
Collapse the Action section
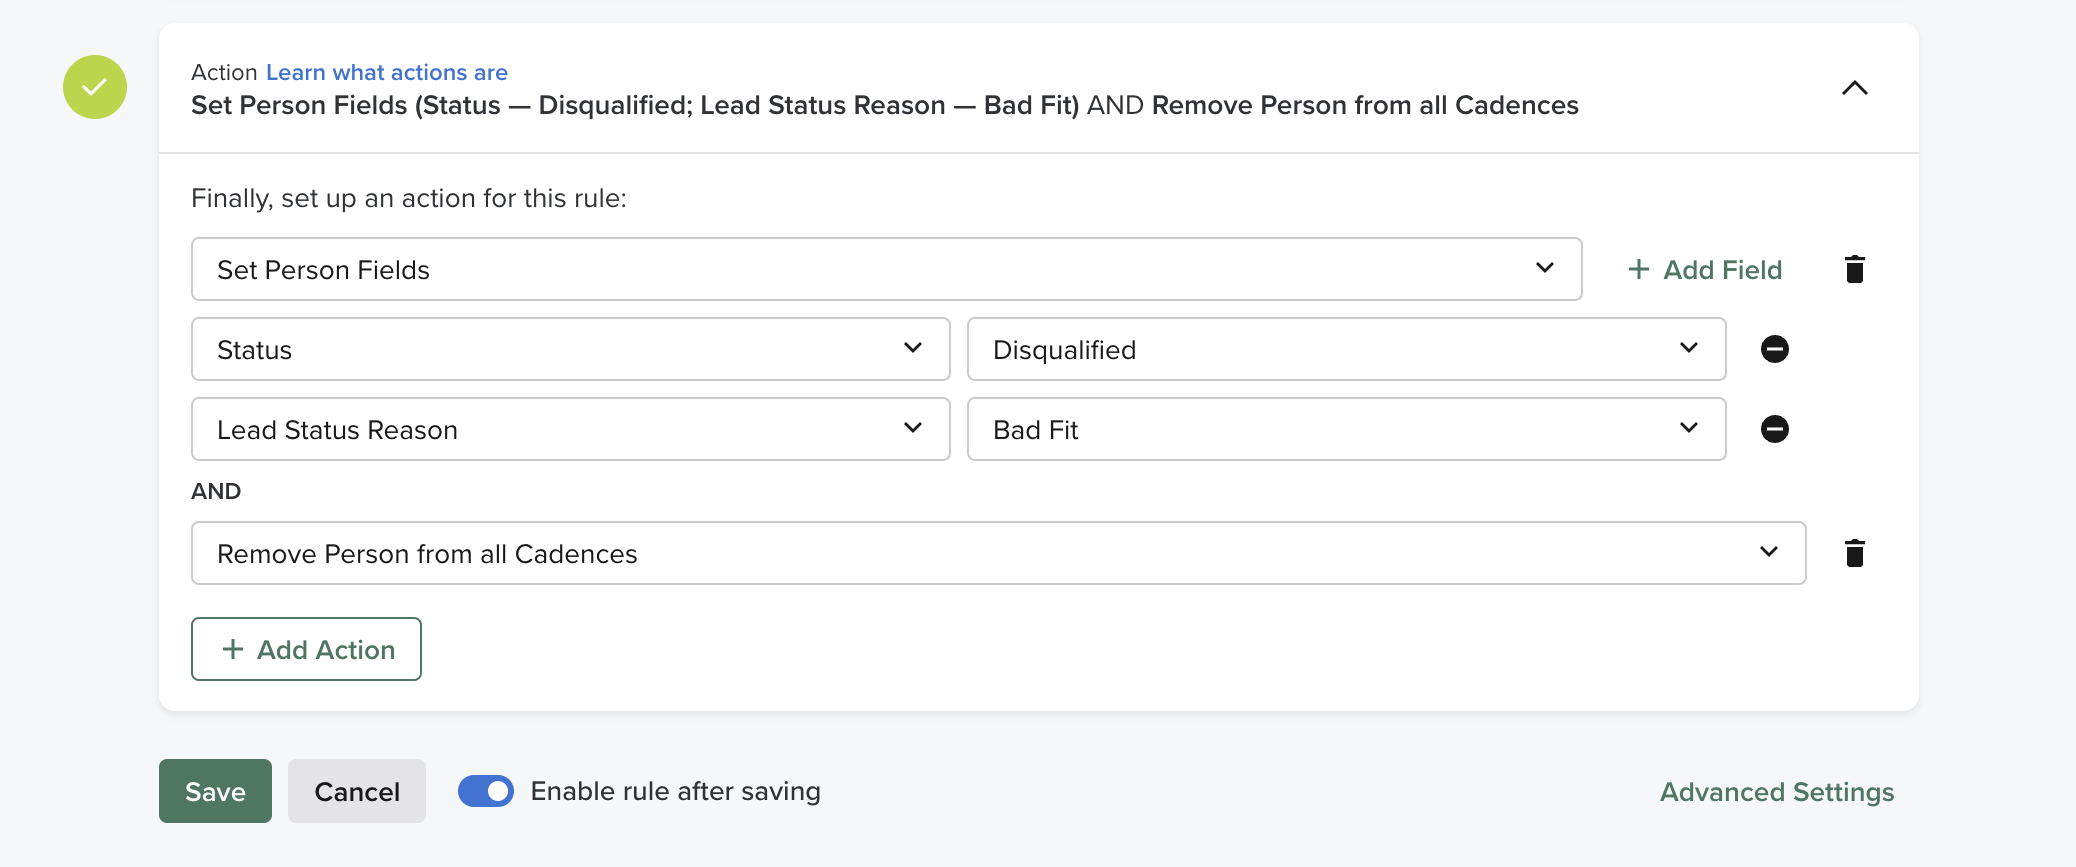point(1856,87)
